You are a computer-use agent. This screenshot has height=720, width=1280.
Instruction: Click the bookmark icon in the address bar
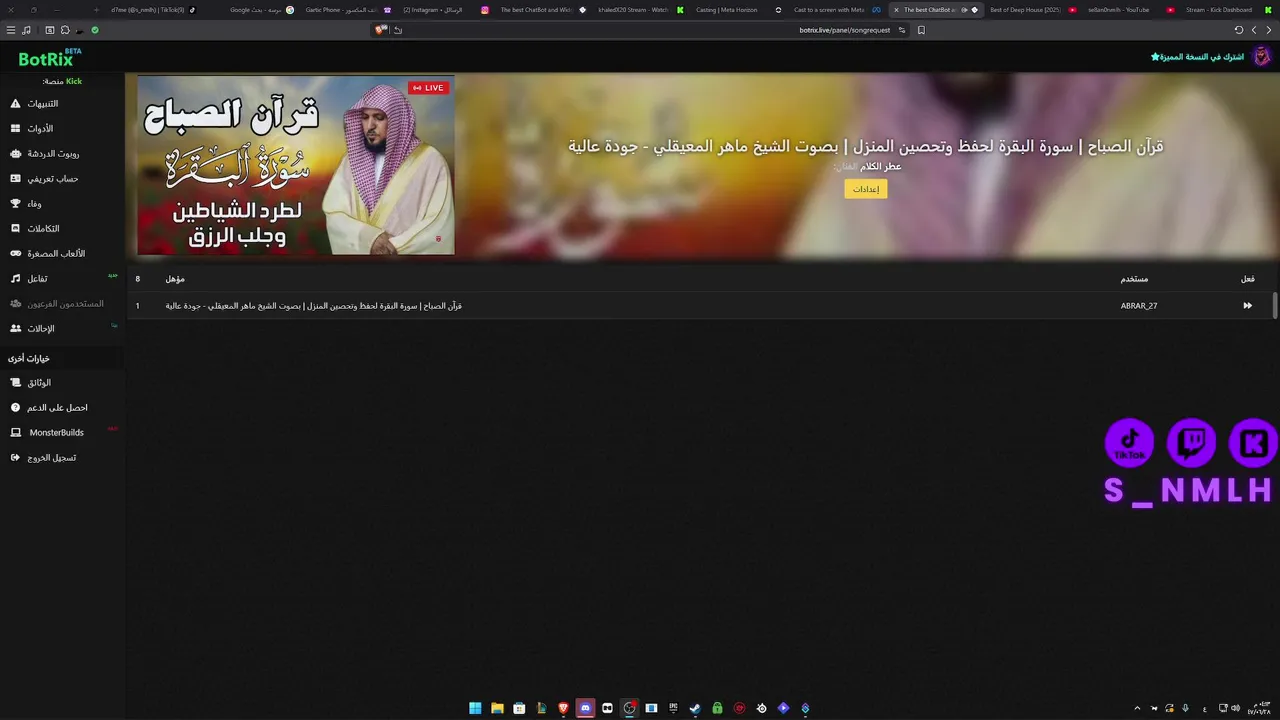(x=921, y=30)
